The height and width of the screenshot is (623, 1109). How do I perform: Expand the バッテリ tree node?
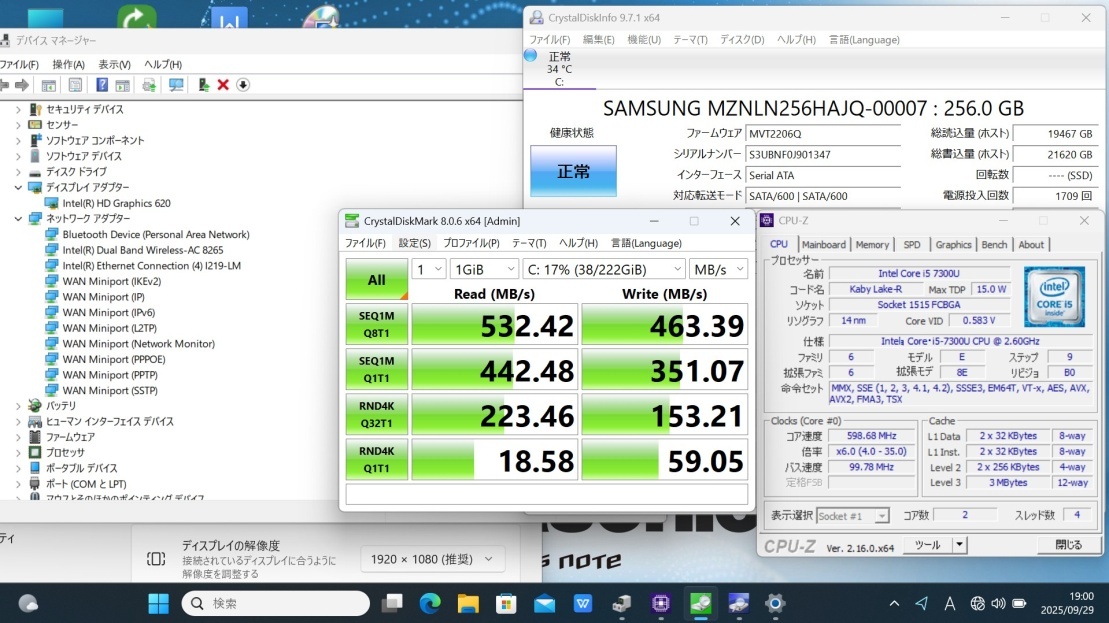18,406
